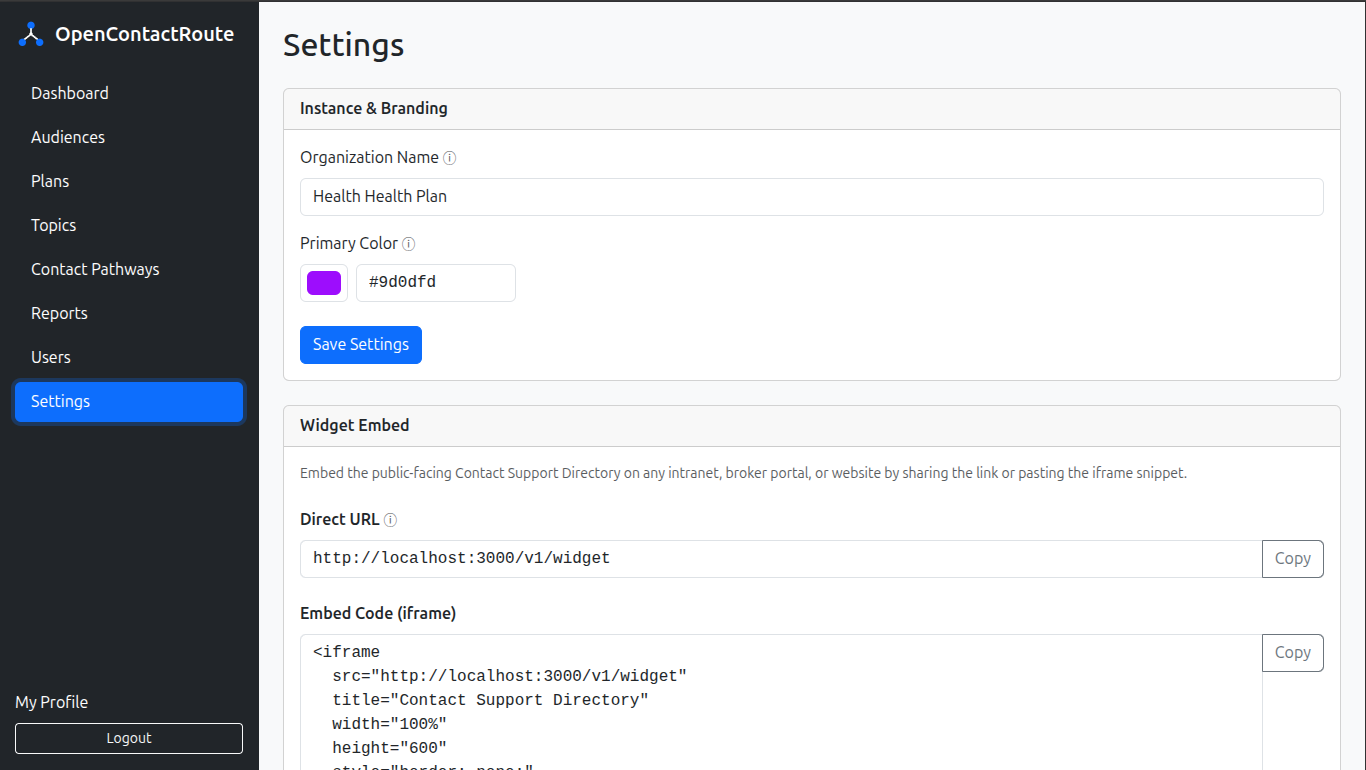Click the info icon next to Direct URL
The width and height of the screenshot is (1366, 770).
point(391,519)
